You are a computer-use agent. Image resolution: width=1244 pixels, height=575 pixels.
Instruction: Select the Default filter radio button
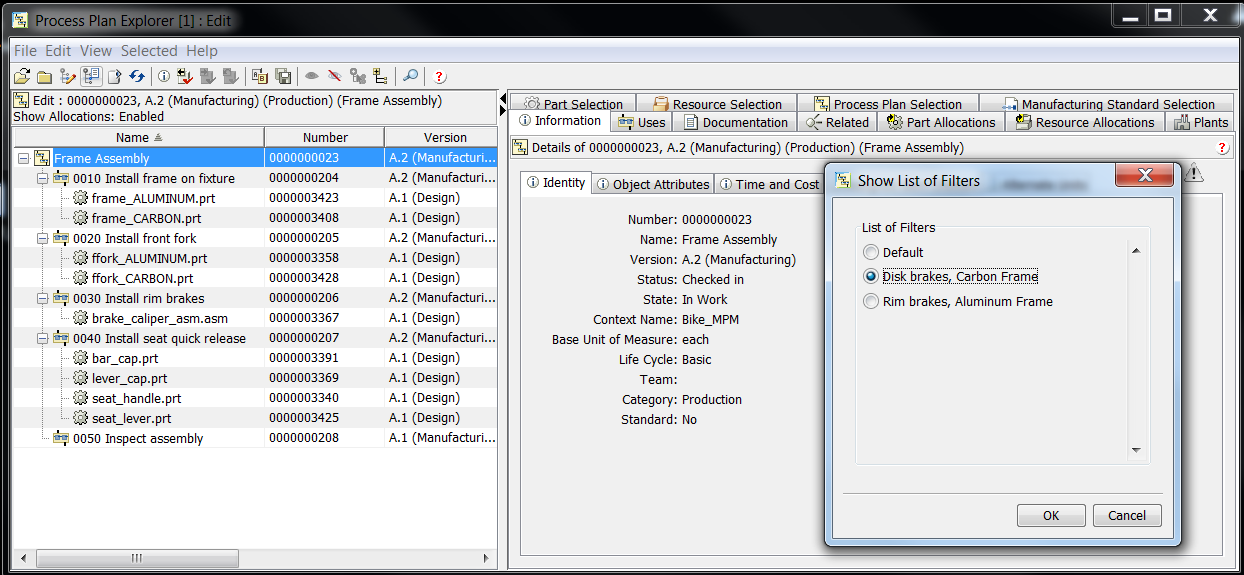click(x=871, y=253)
